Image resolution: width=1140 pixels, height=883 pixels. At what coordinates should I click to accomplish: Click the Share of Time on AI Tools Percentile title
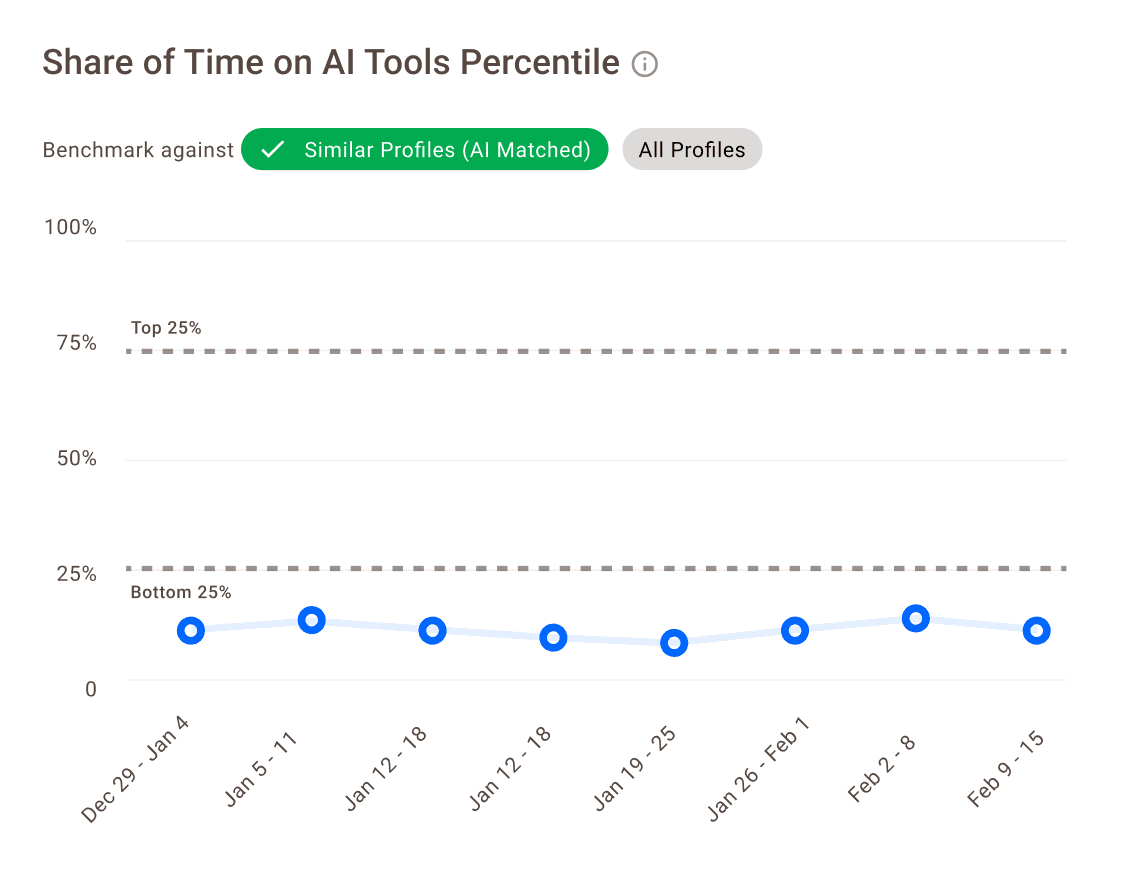coord(331,63)
